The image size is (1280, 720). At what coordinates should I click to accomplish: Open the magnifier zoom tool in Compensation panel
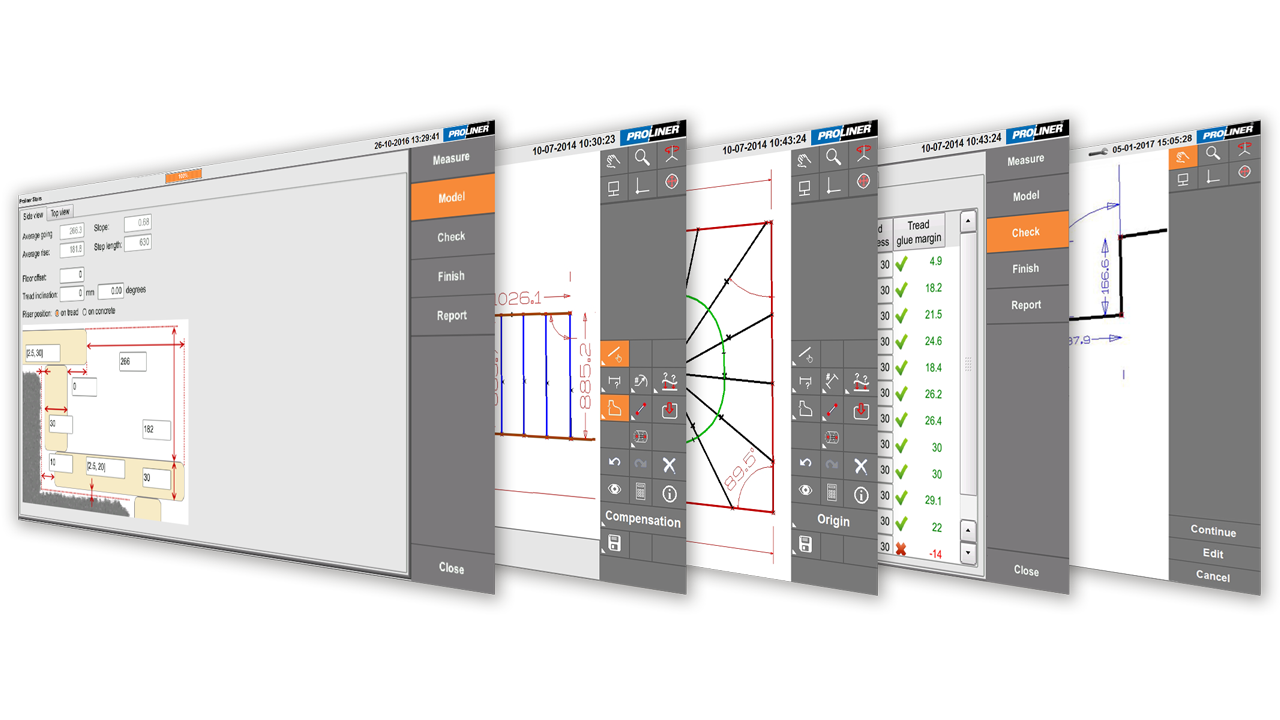click(x=642, y=156)
